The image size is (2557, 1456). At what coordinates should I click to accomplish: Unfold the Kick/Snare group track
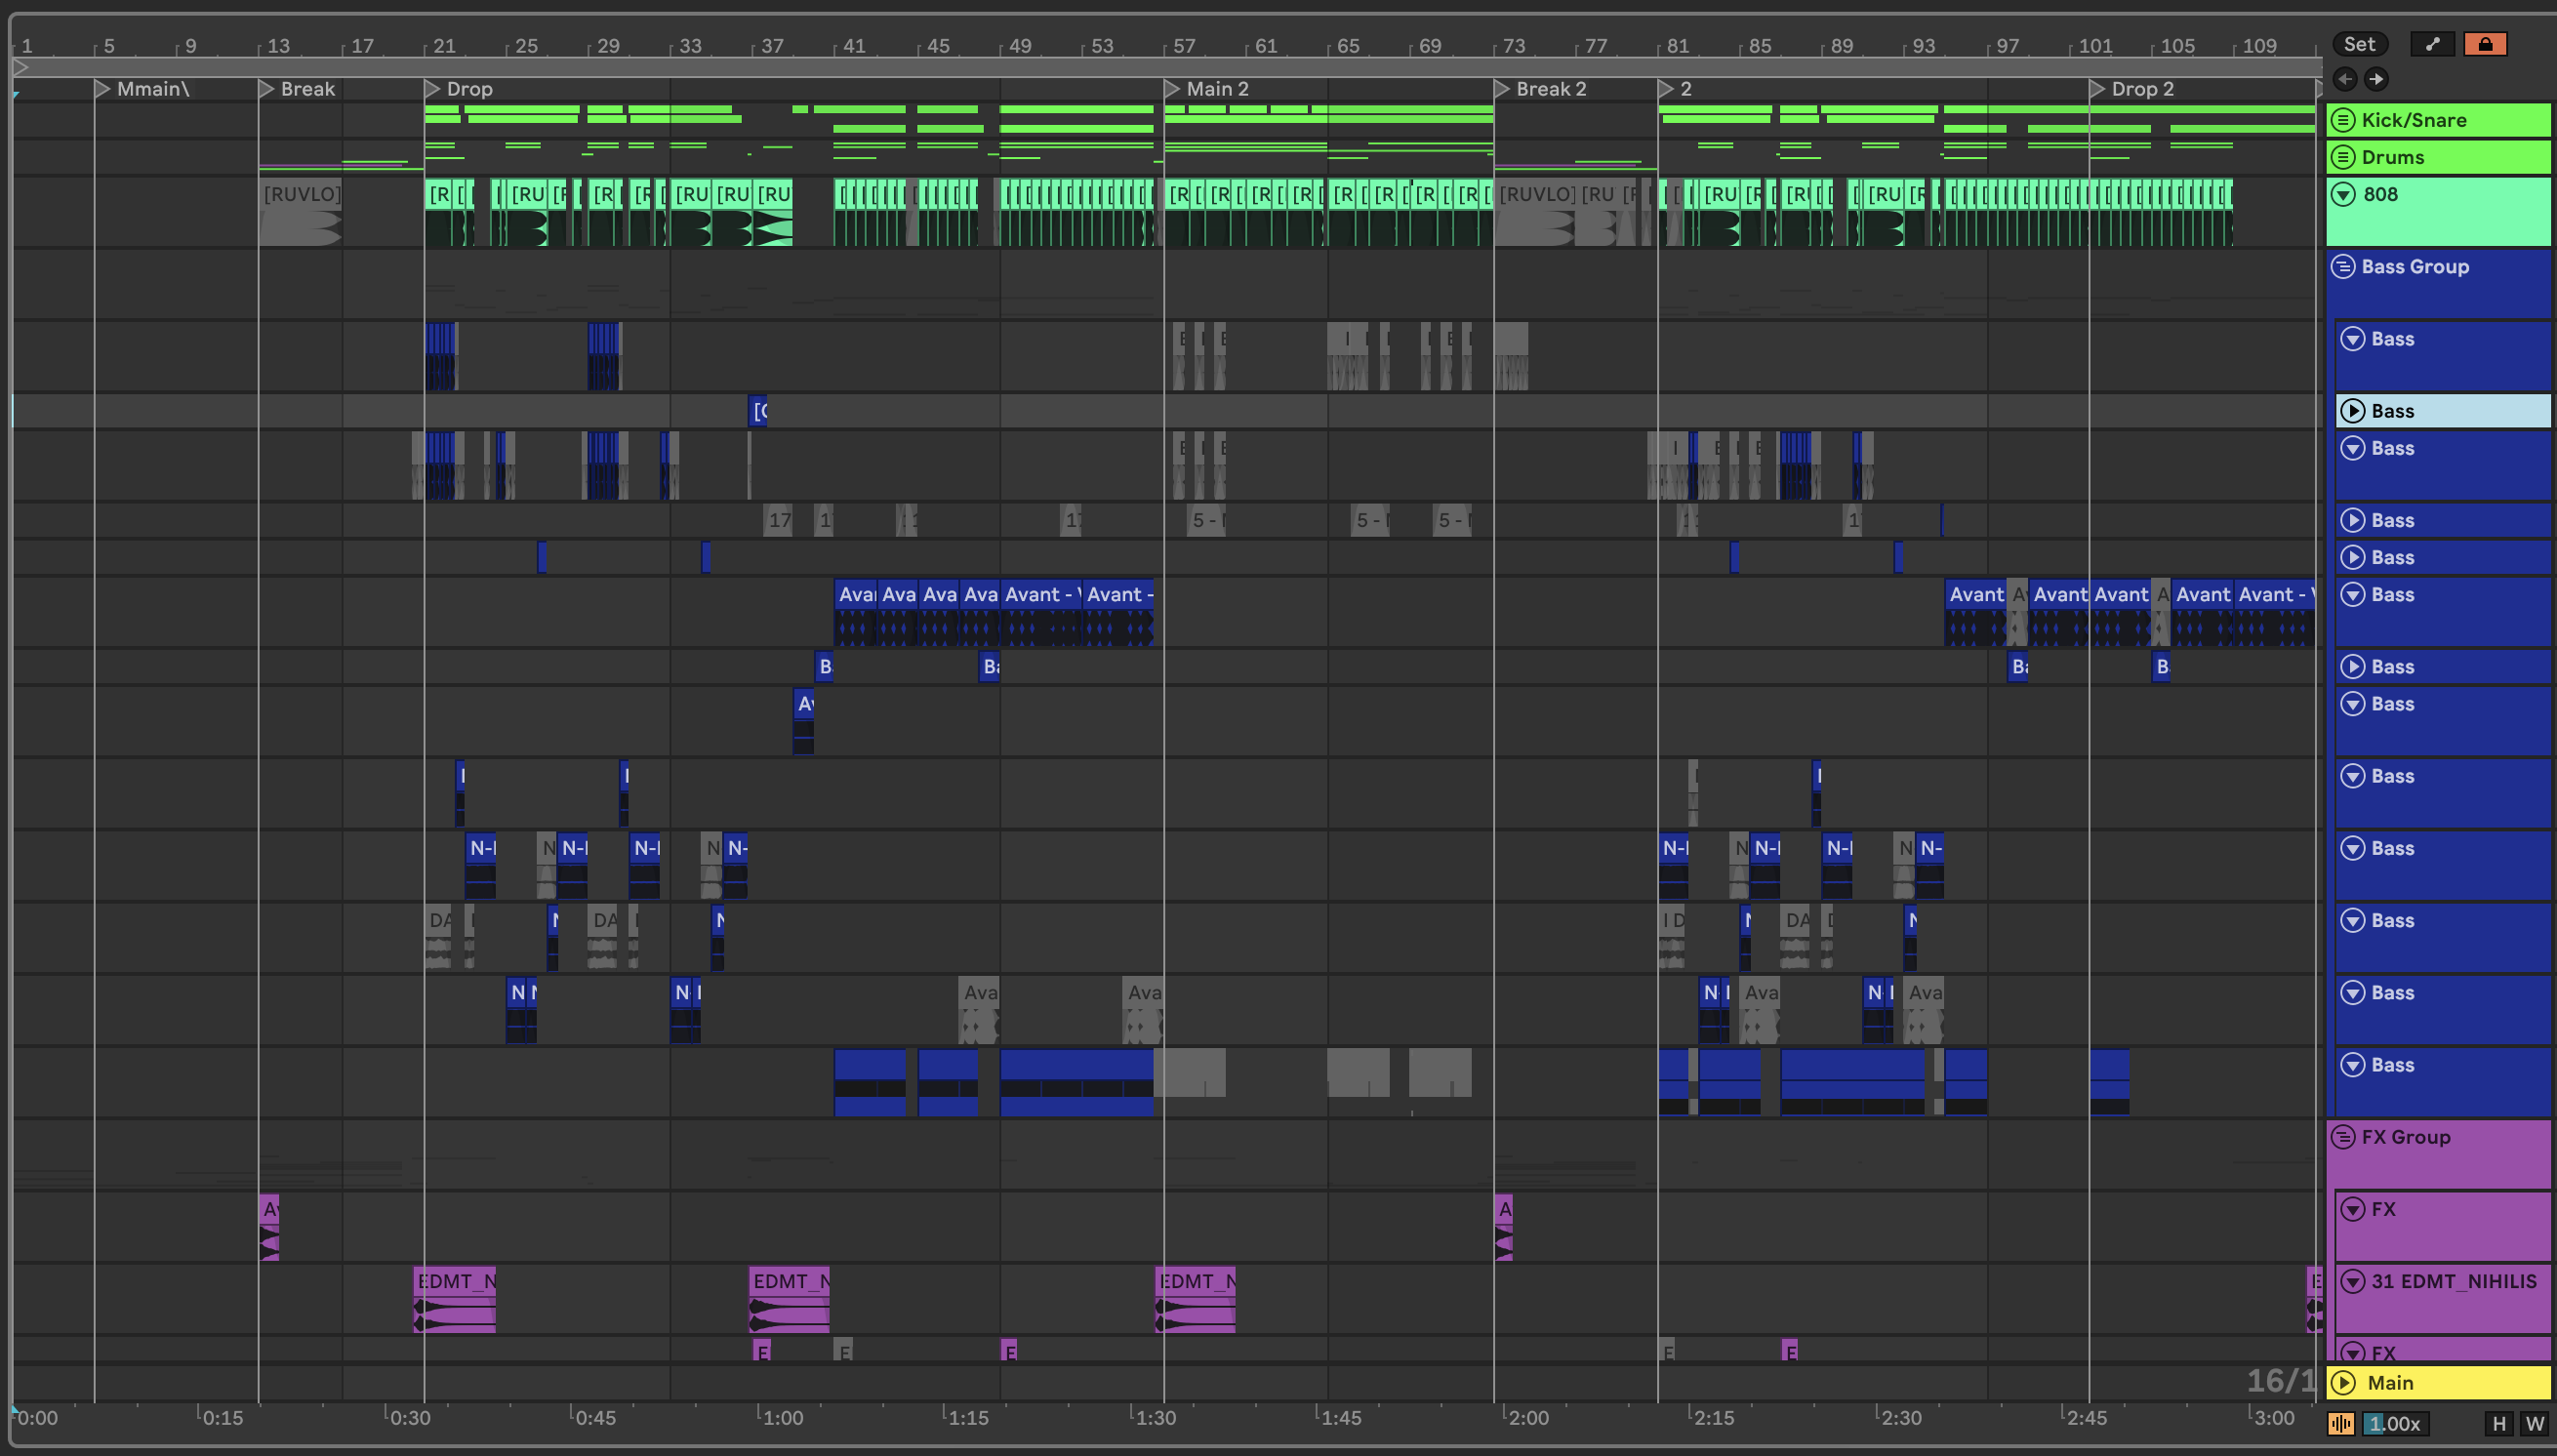(2343, 120)
